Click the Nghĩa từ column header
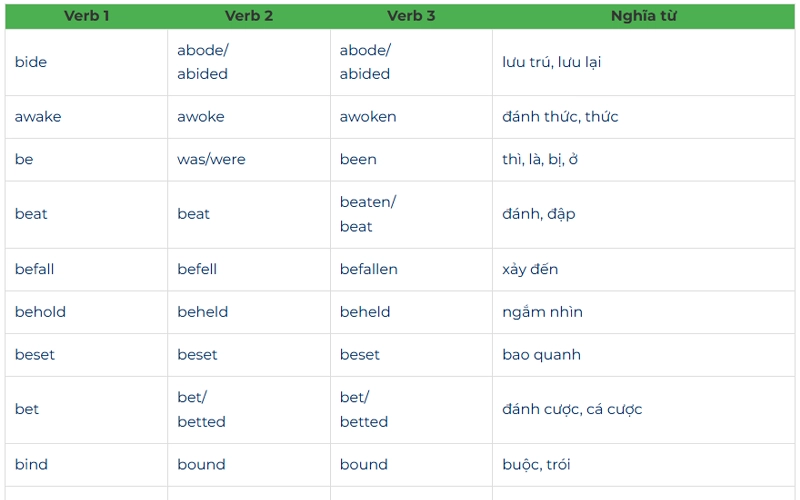800x500 pixels. [x=643, y=16]
